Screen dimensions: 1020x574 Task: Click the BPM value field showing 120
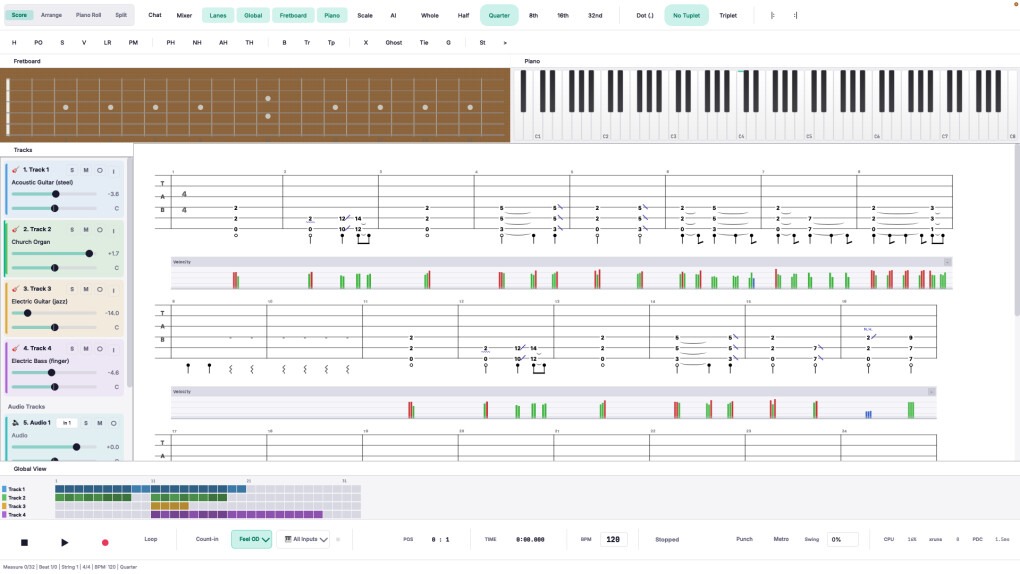[x=613, y=540]
